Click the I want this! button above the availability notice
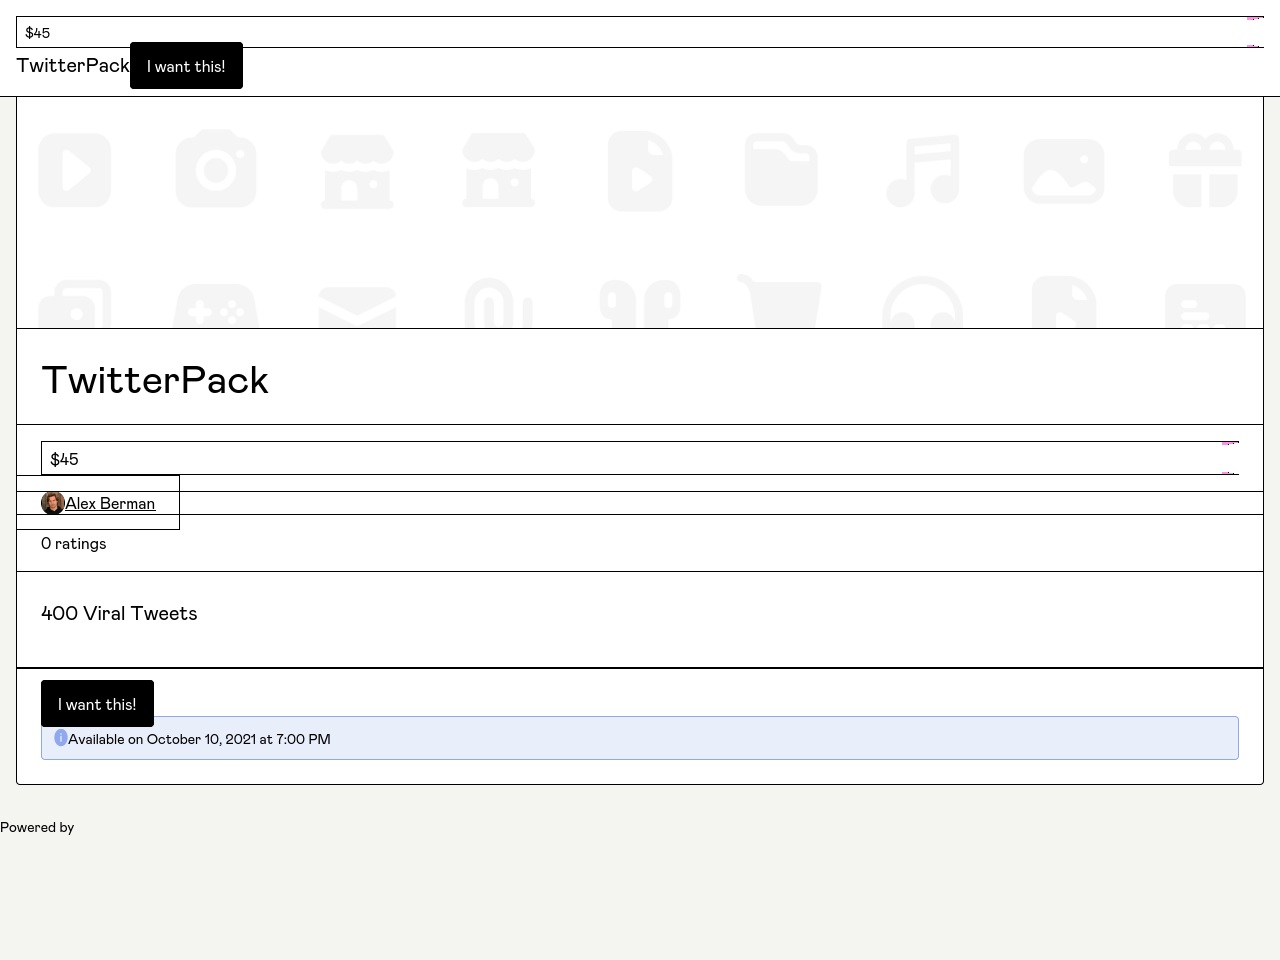This screenshot has width=1280, height=960. click(x=97, y=704)
